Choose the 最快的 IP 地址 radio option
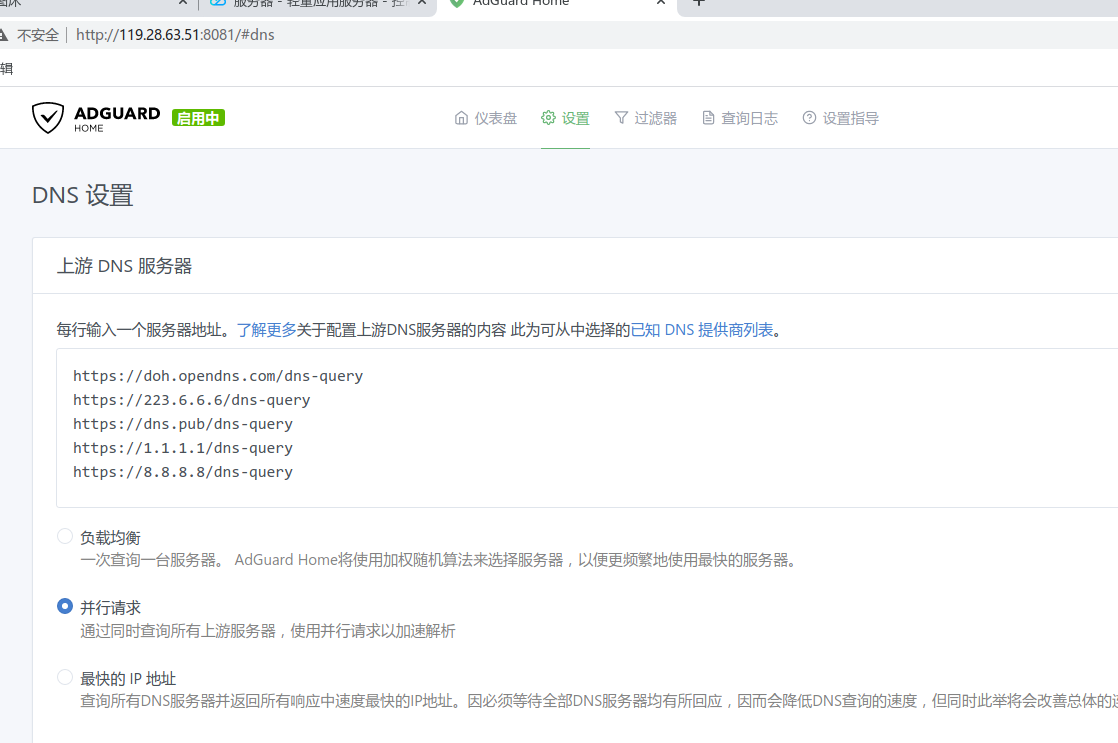The width and height of the screenshot is (1118, 743). click(x=65, y=678)
